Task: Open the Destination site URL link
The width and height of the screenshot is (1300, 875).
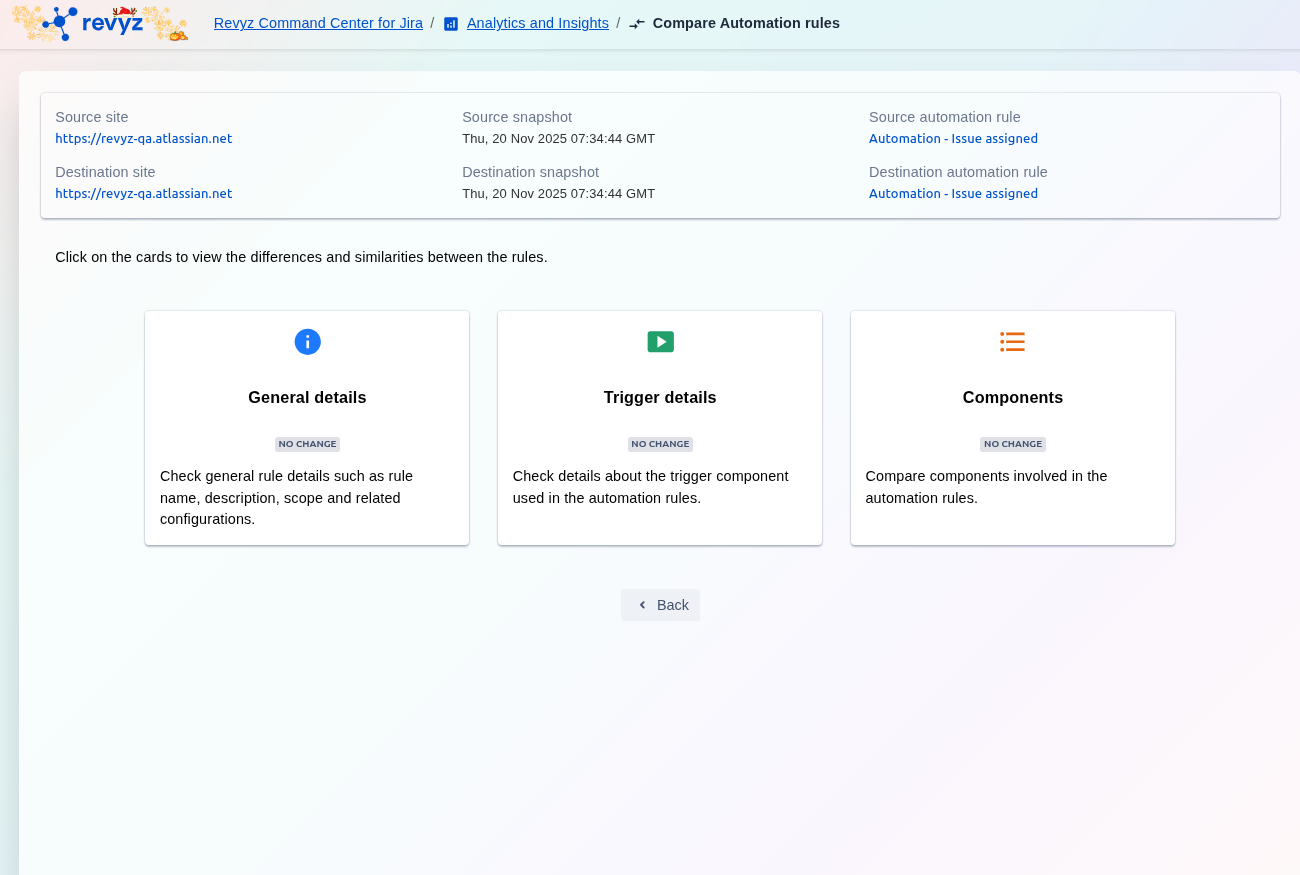Action: point(143,194)
